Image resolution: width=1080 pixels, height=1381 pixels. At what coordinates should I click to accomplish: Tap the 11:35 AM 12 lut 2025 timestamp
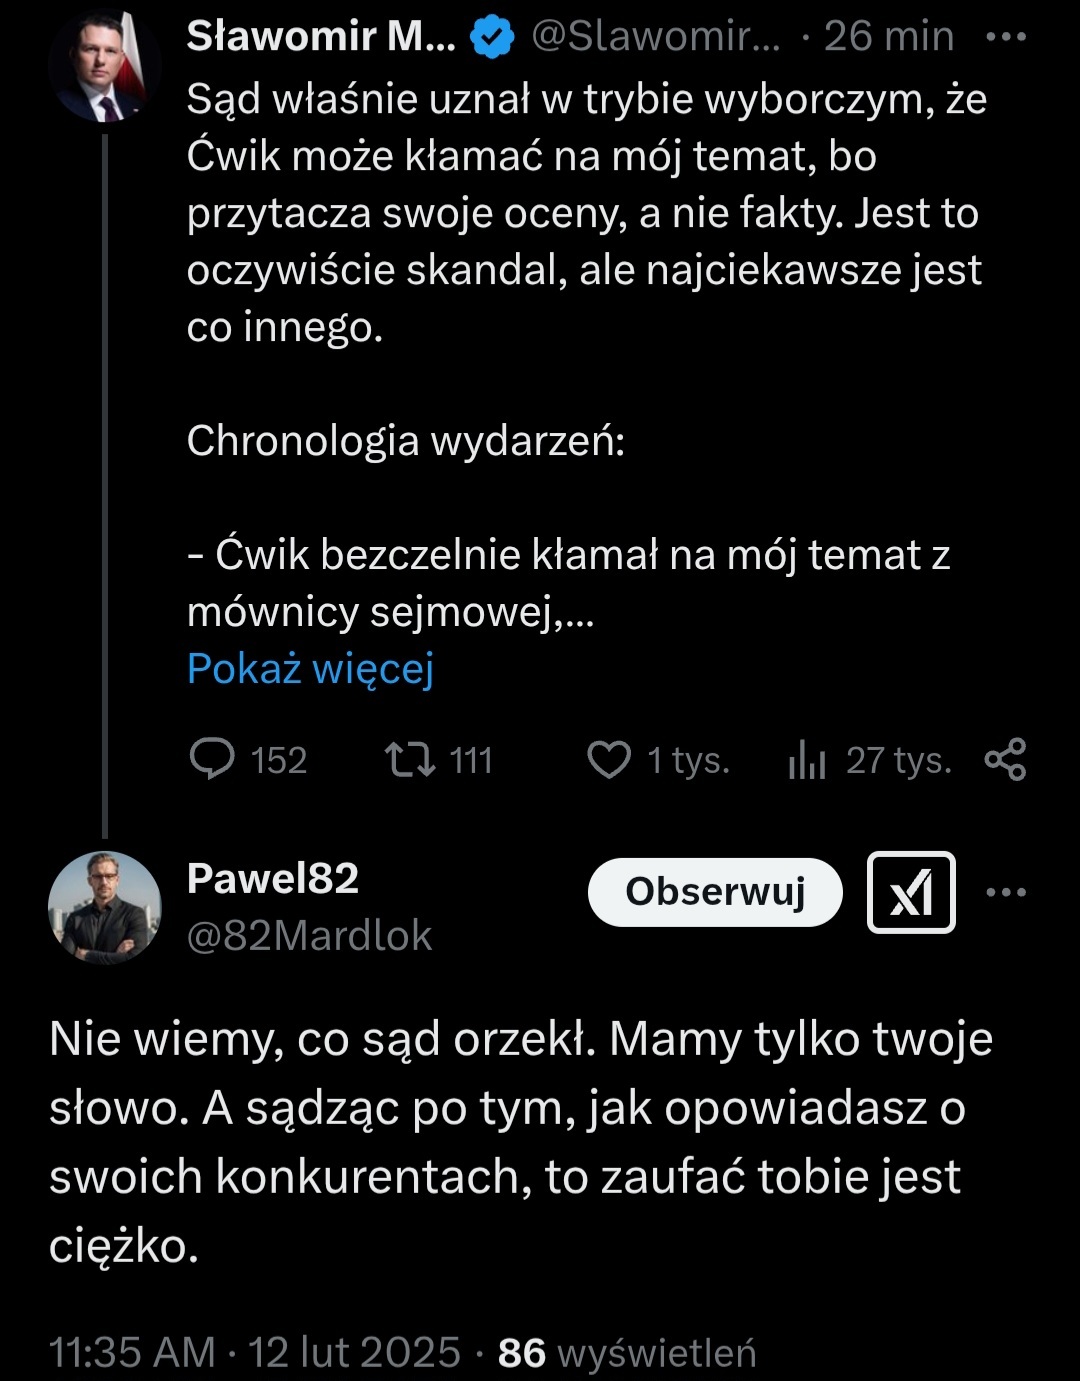(x=254, y=1352)
